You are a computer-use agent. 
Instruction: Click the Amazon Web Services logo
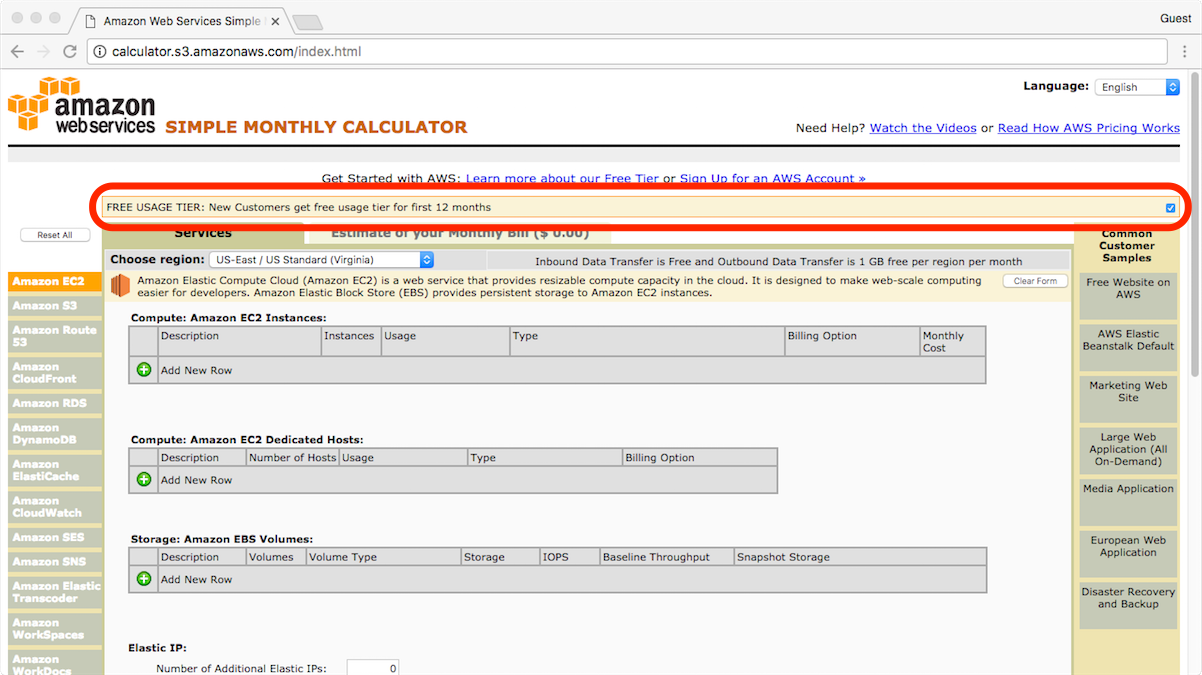(x=82, y=105)
